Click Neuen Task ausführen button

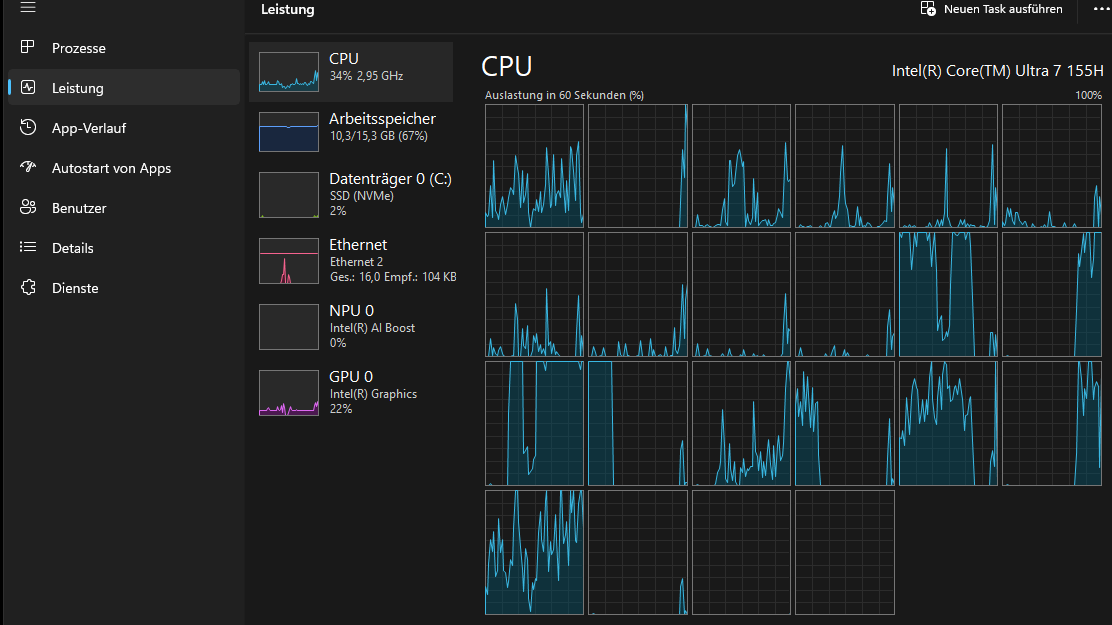point(991,9)
